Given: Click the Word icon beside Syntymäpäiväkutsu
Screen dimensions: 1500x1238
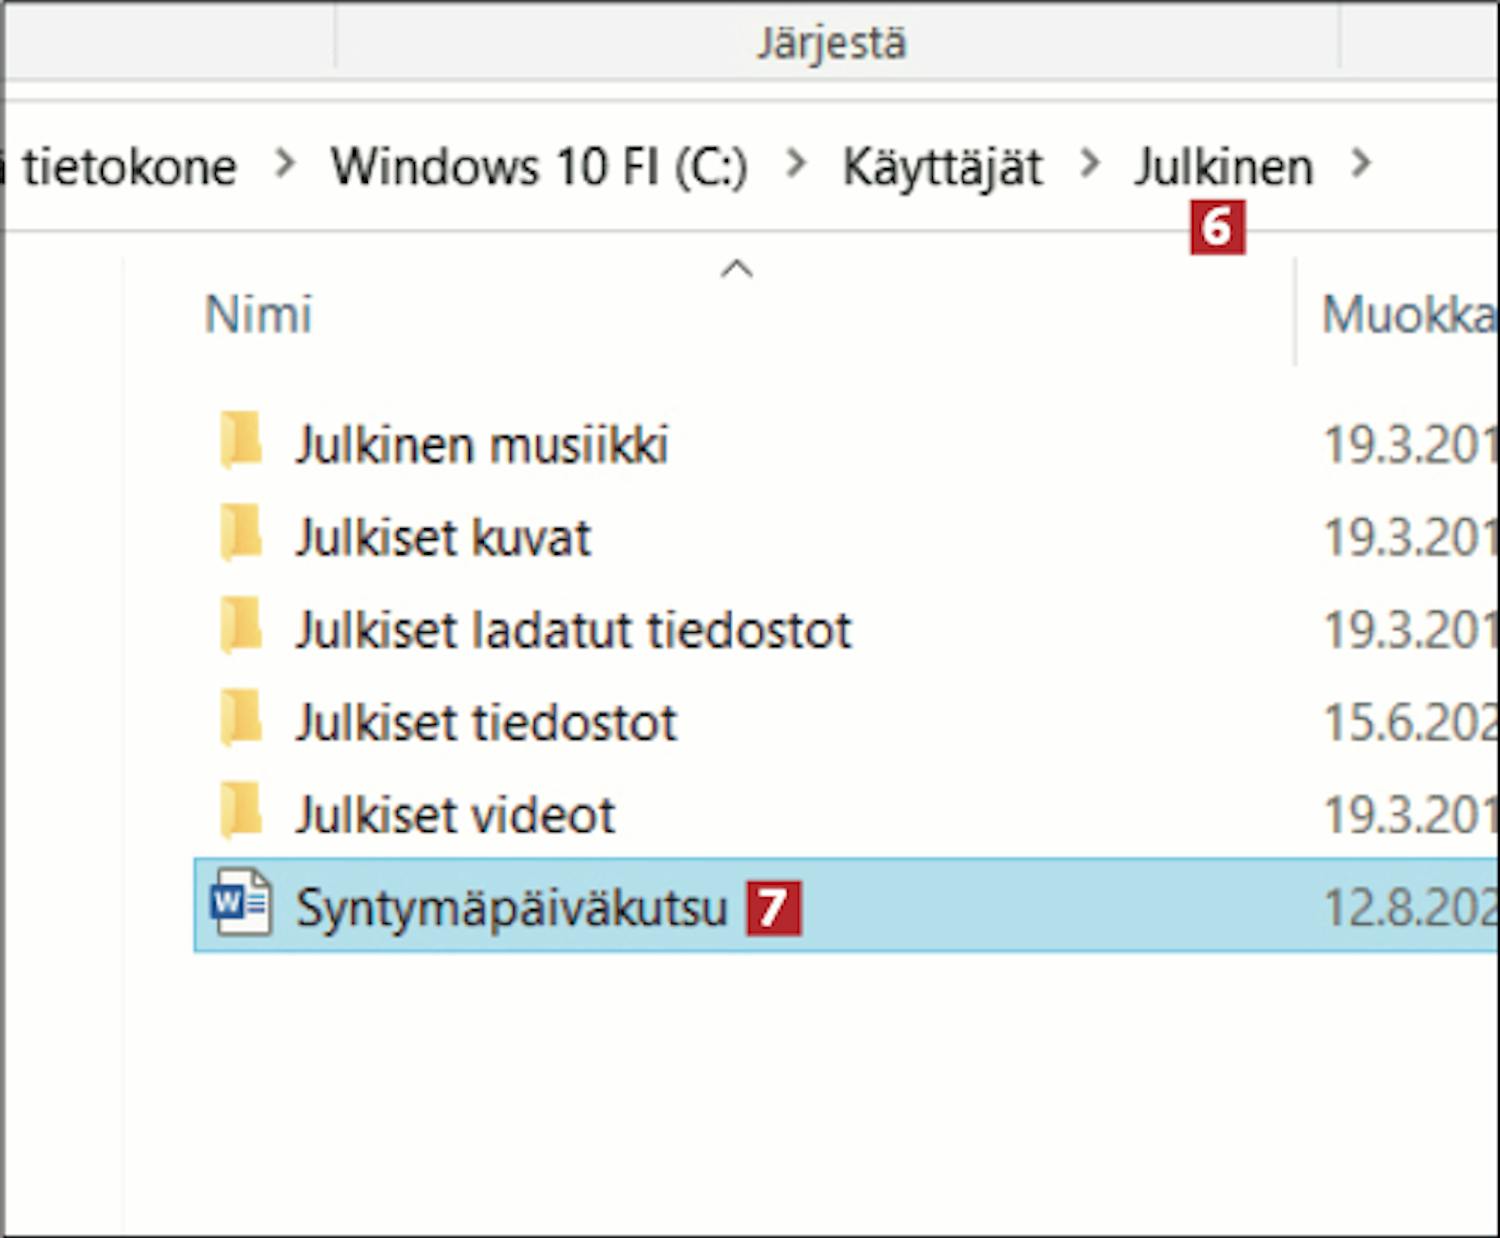Looking at the screenshot, I should pos(240,903).
